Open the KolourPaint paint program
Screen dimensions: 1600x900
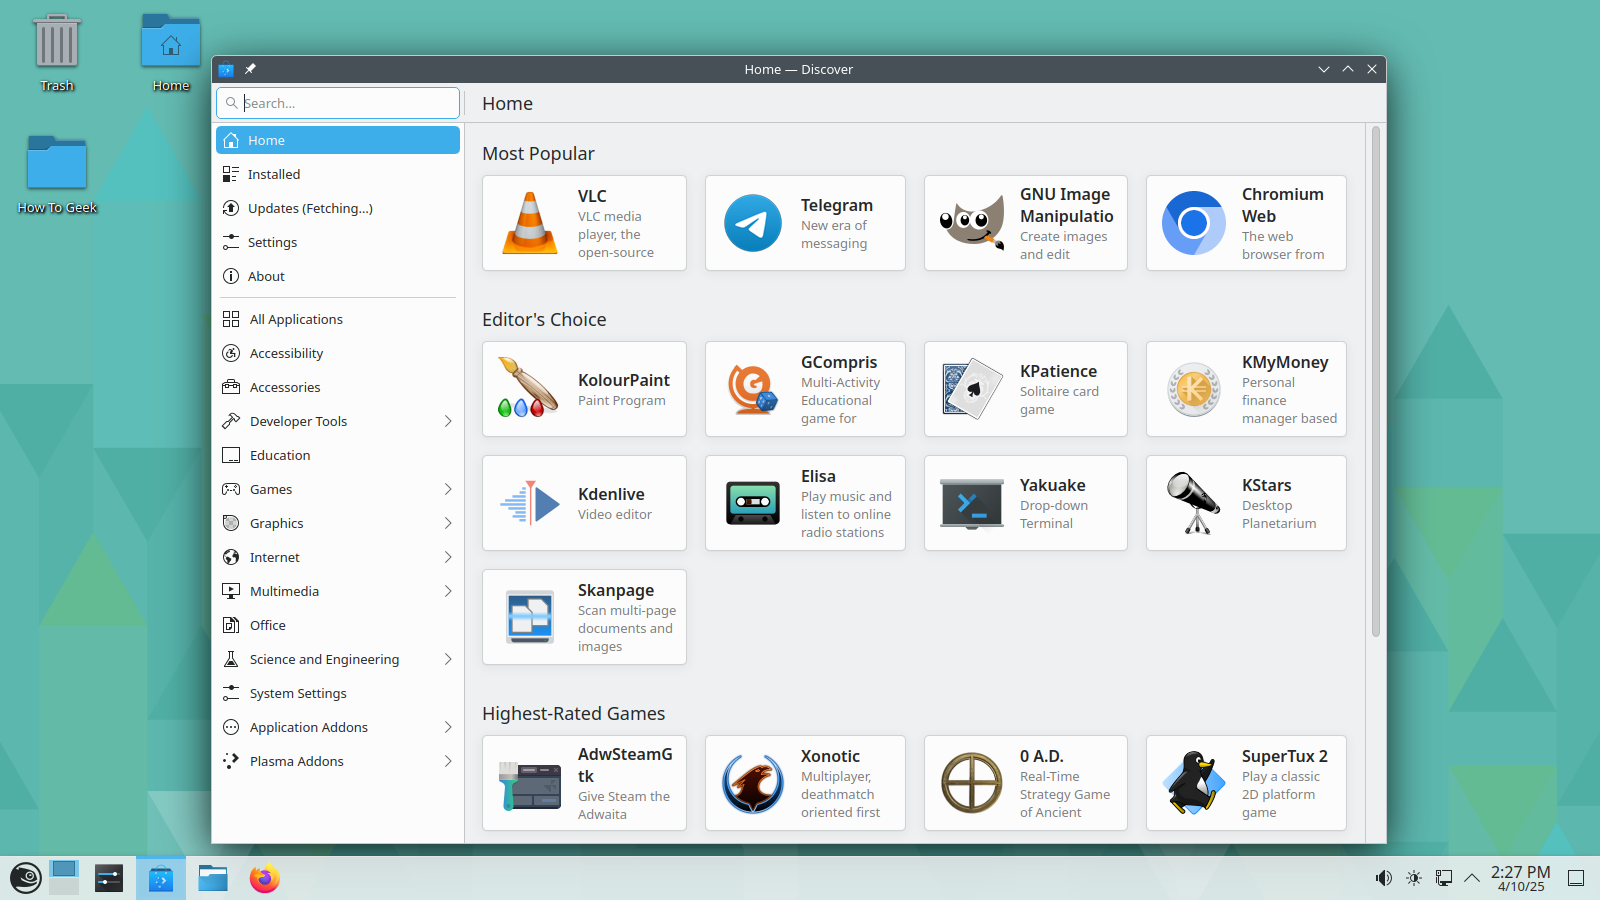(584, 389)
